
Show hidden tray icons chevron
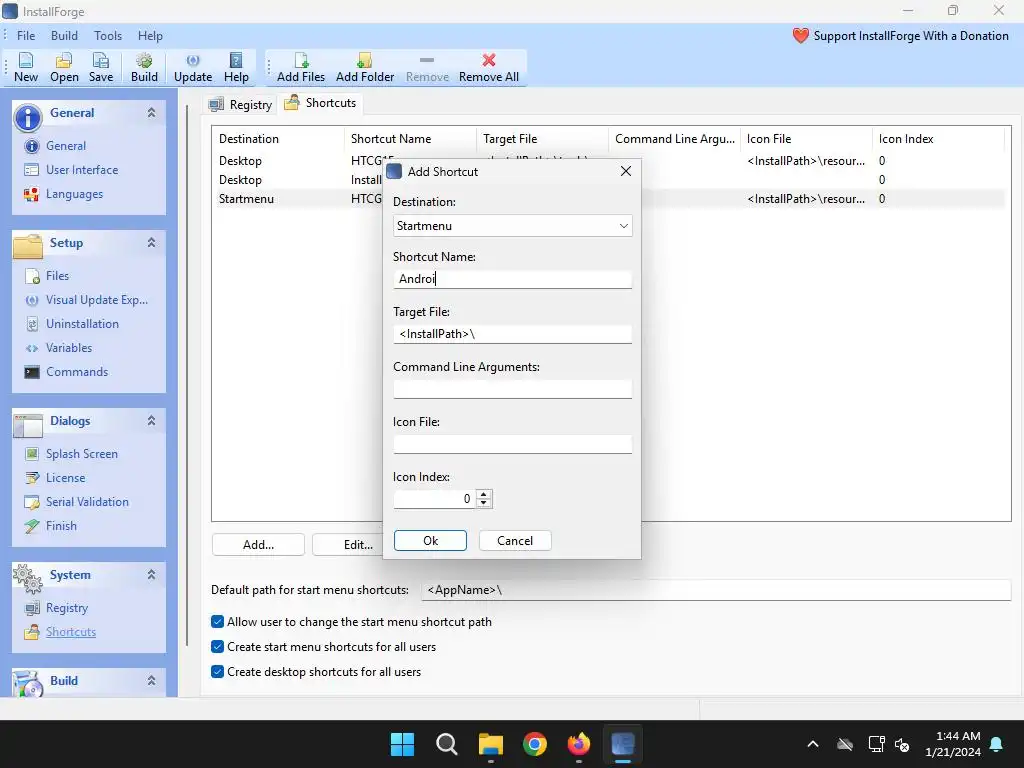(x=812, y=744)
